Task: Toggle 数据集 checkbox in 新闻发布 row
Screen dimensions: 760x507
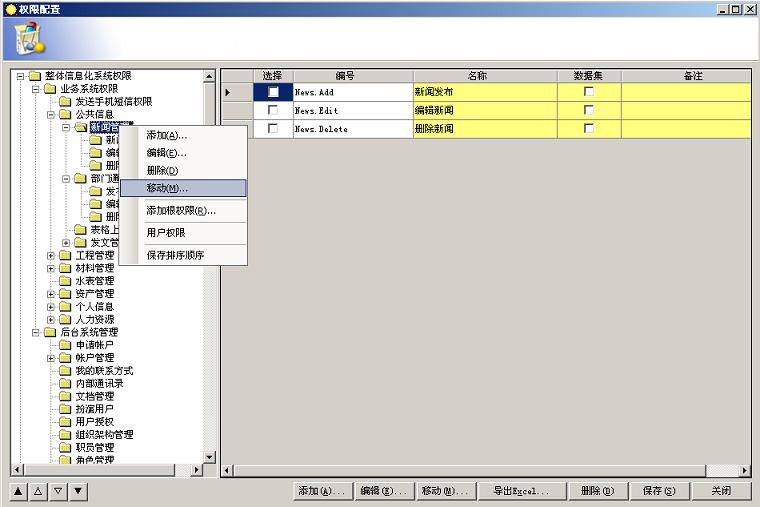Action: tap(589, 92)
